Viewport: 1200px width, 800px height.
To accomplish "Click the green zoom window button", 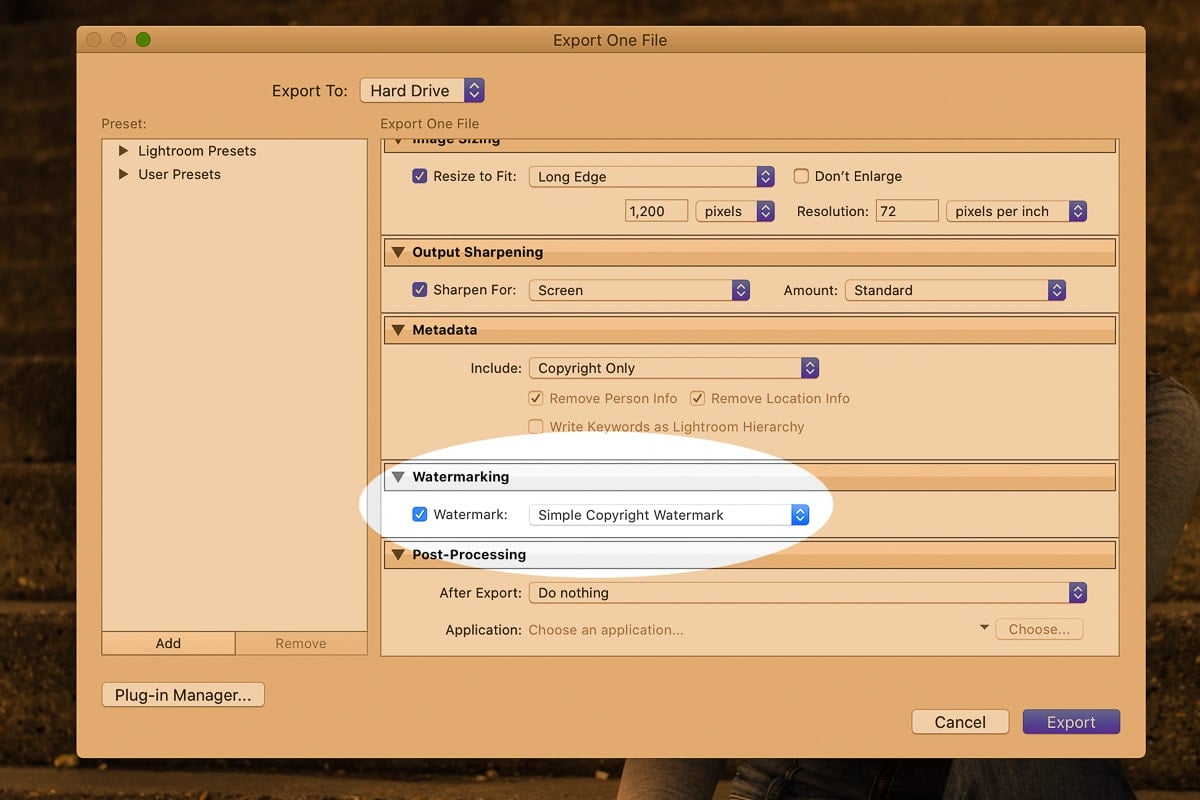I will click(x=143, y=40).
